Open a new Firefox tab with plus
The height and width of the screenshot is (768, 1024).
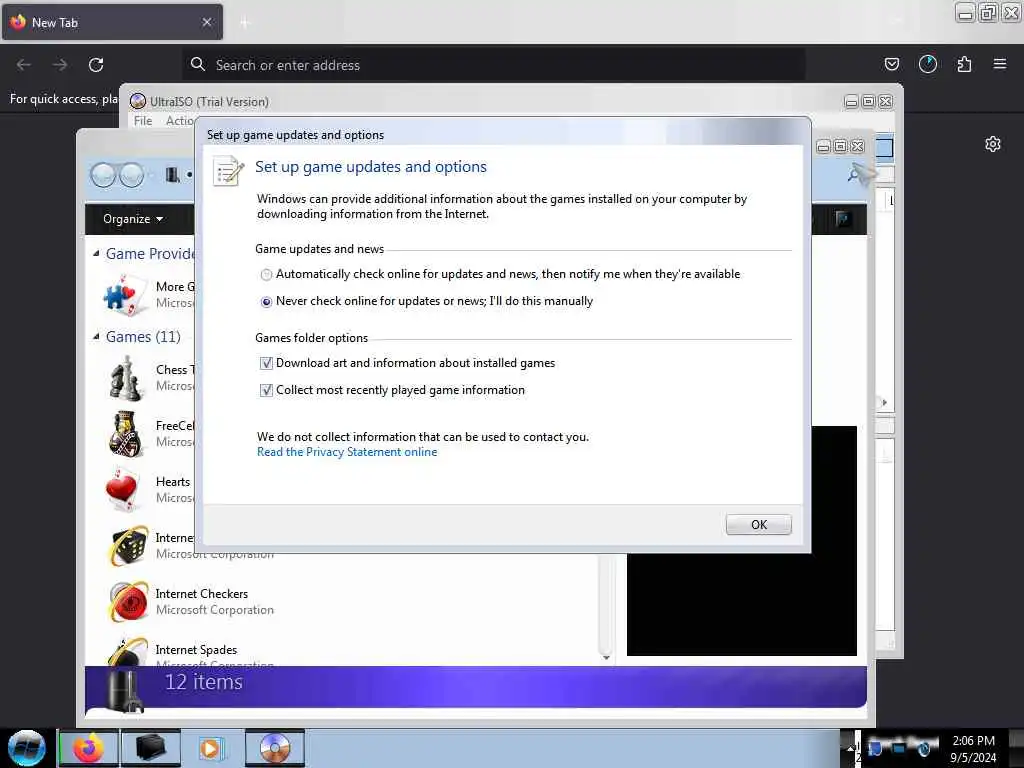pyautogui.click(x=245, y=23)
